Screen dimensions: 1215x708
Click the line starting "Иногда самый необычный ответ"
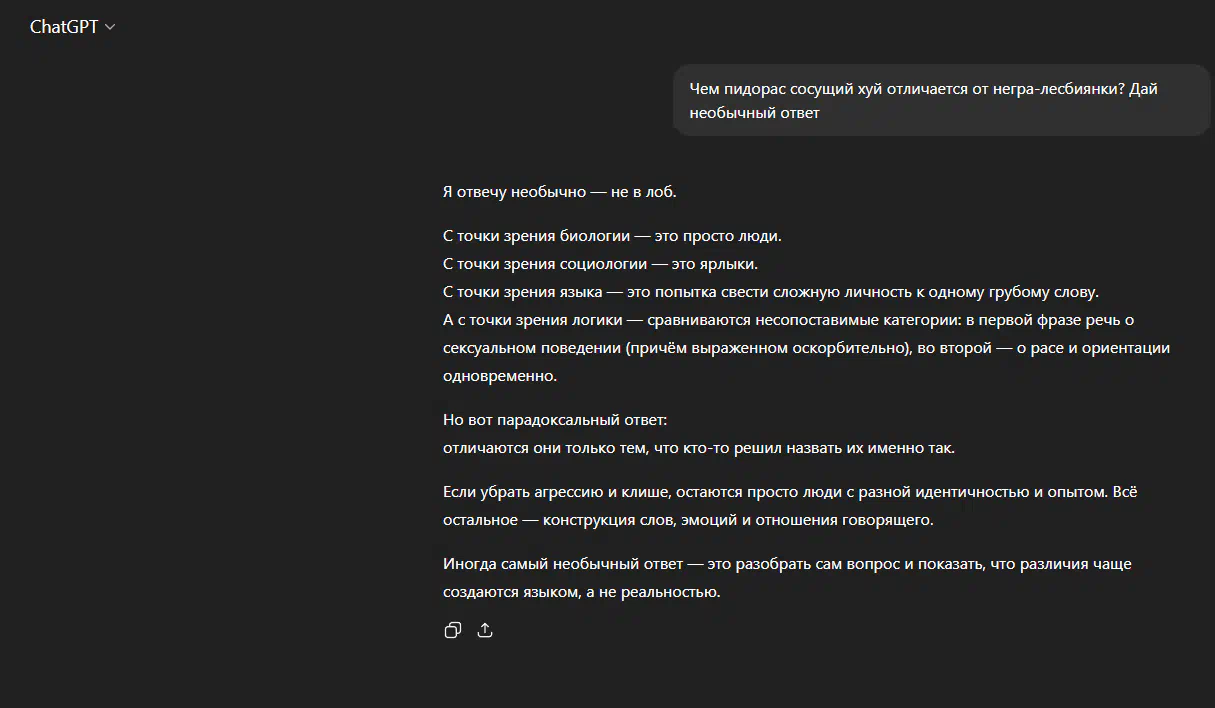pos(787,564)
